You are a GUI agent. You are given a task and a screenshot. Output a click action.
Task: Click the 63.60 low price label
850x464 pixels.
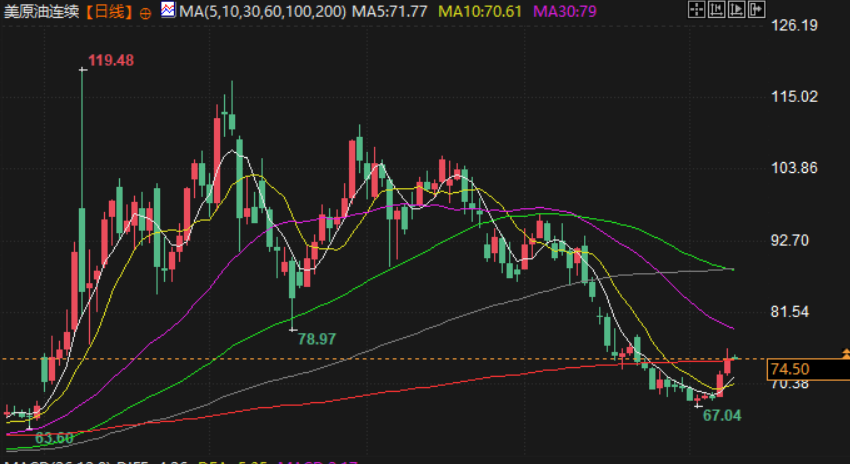(54, 438)
